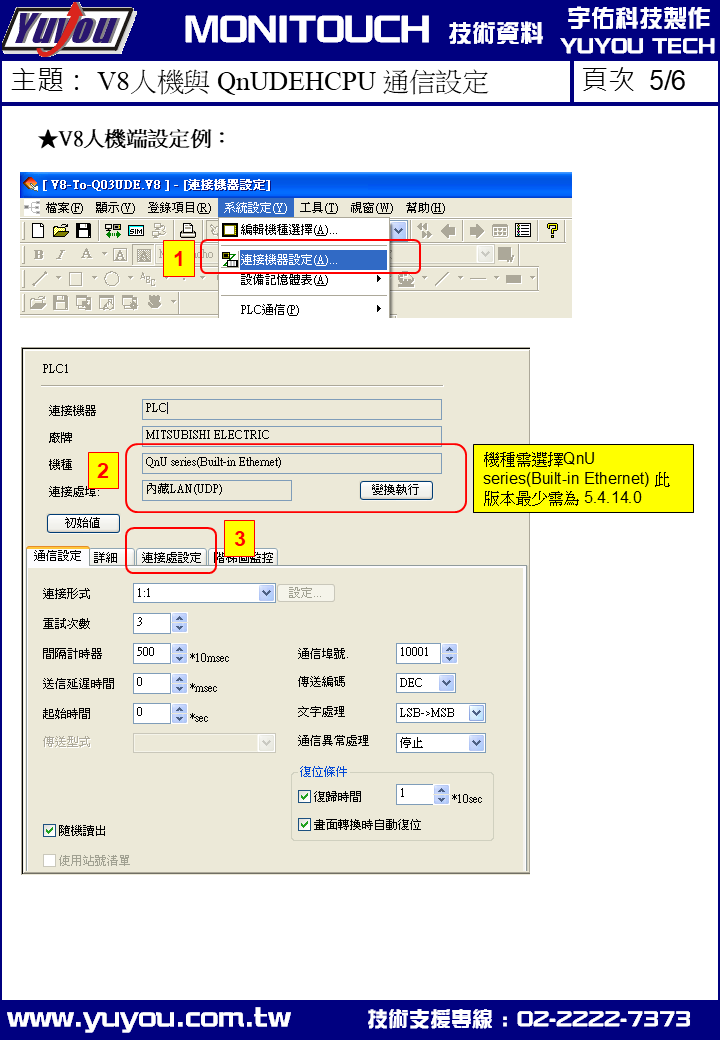This screenshot has height=1040, width=720.
Task: Click the 內藏LAN(UDP) connection field
Action: 217,489
